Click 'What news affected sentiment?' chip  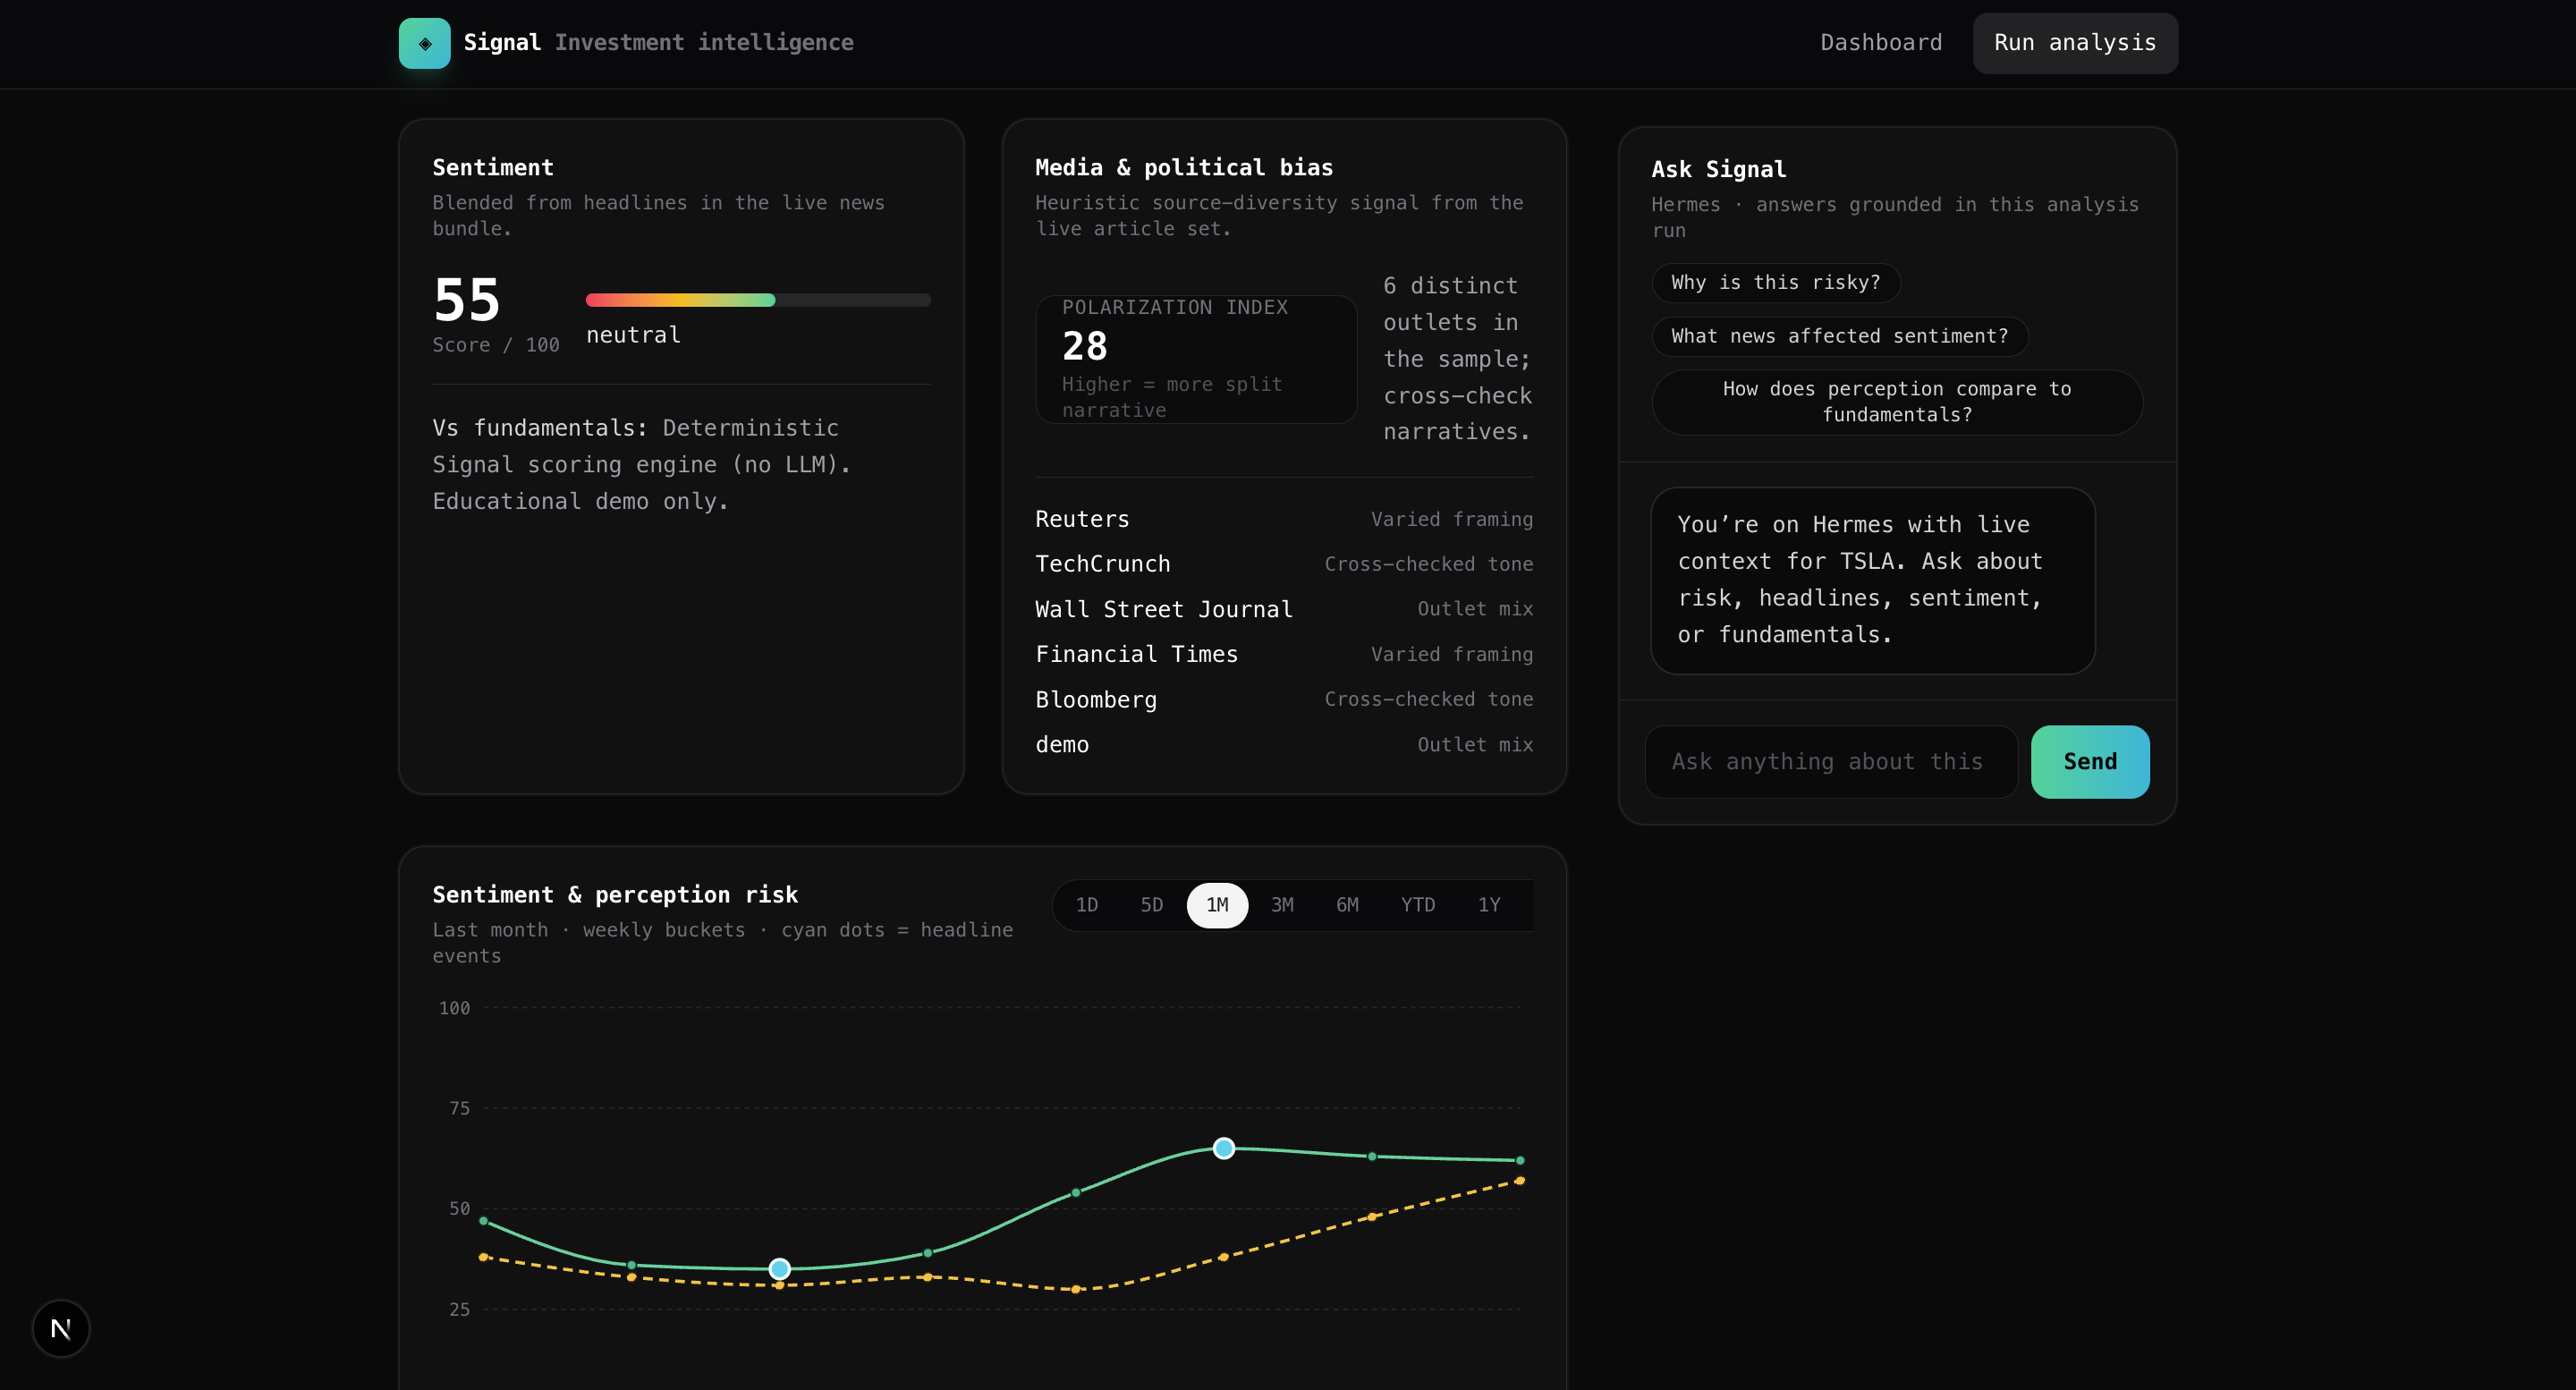pos(1839,337)
